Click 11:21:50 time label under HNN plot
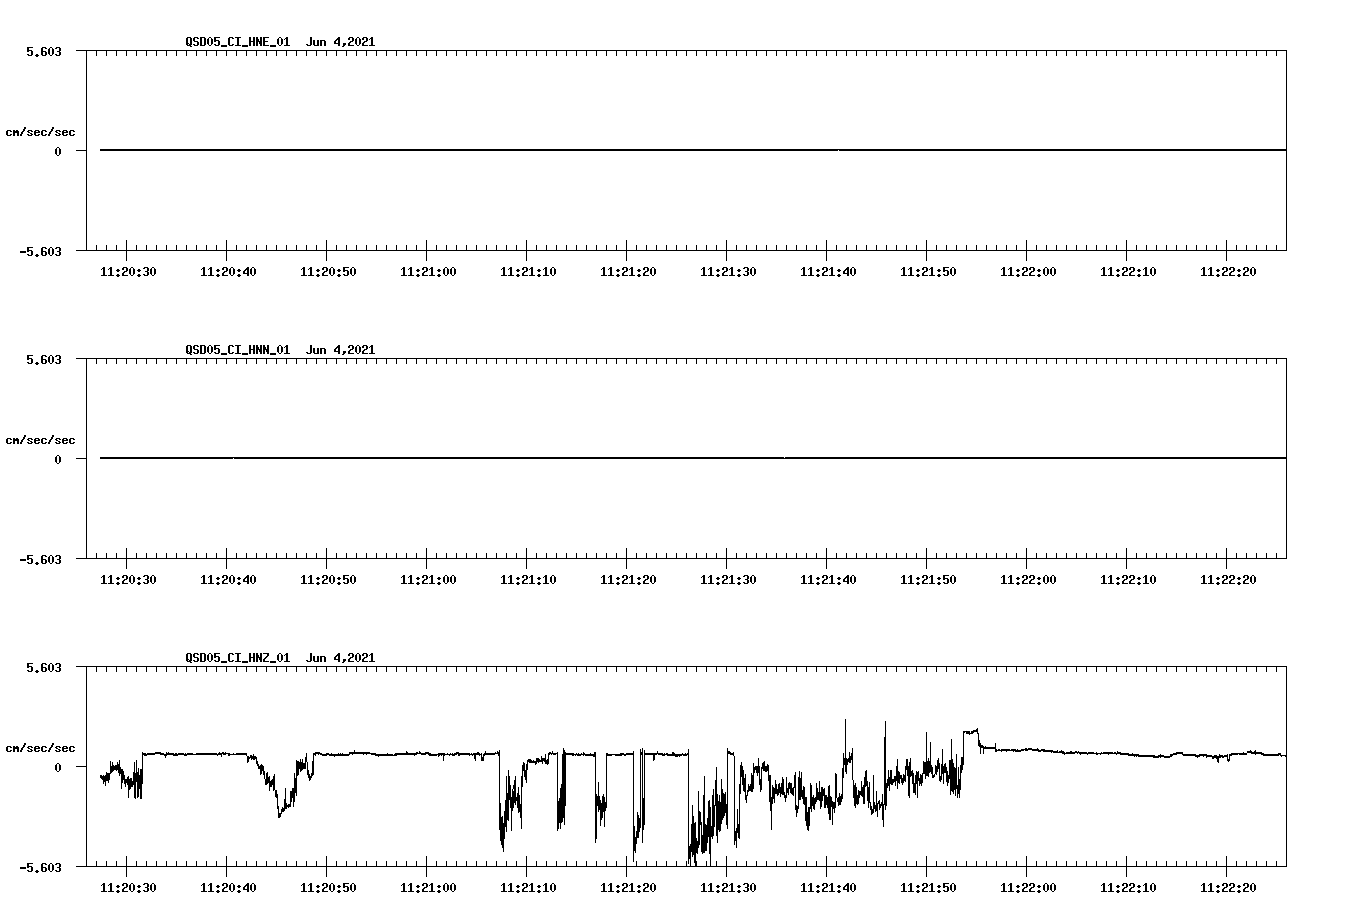Image resolution: width=1358 pixels, height=924 pixels. coord(928,580)
